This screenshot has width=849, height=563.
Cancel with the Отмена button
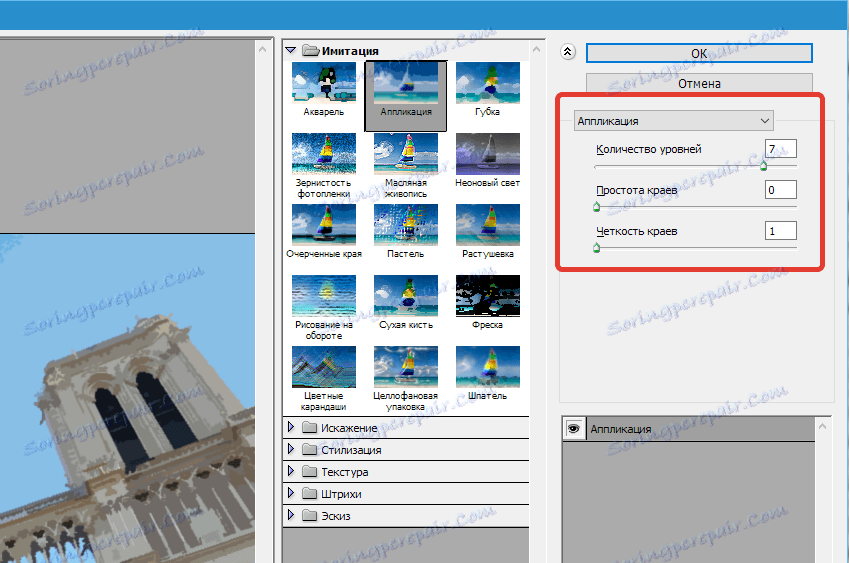pos(699,83)
